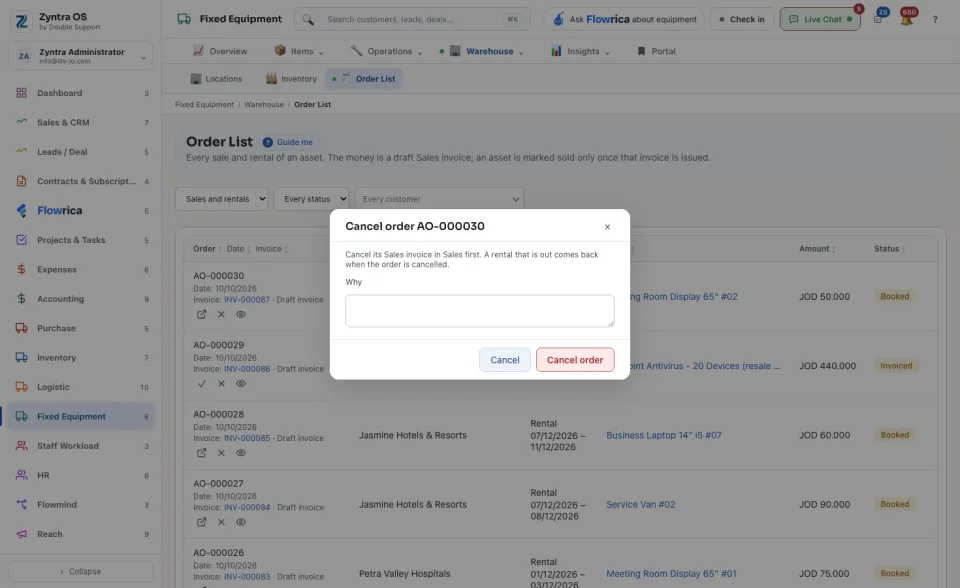Open invoice link INV-000085
960x588 pixels.
(x=247, y=438)
